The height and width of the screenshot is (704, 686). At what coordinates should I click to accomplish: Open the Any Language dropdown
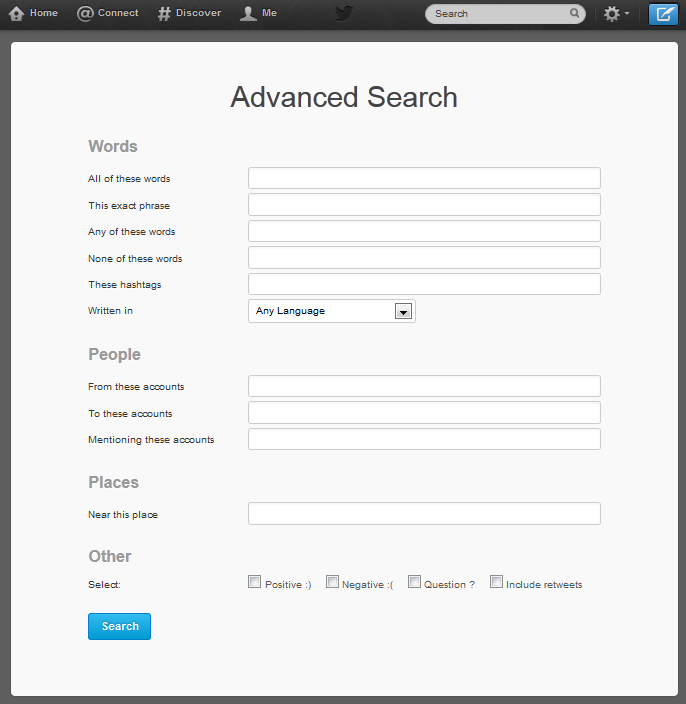tap(332, 311)
